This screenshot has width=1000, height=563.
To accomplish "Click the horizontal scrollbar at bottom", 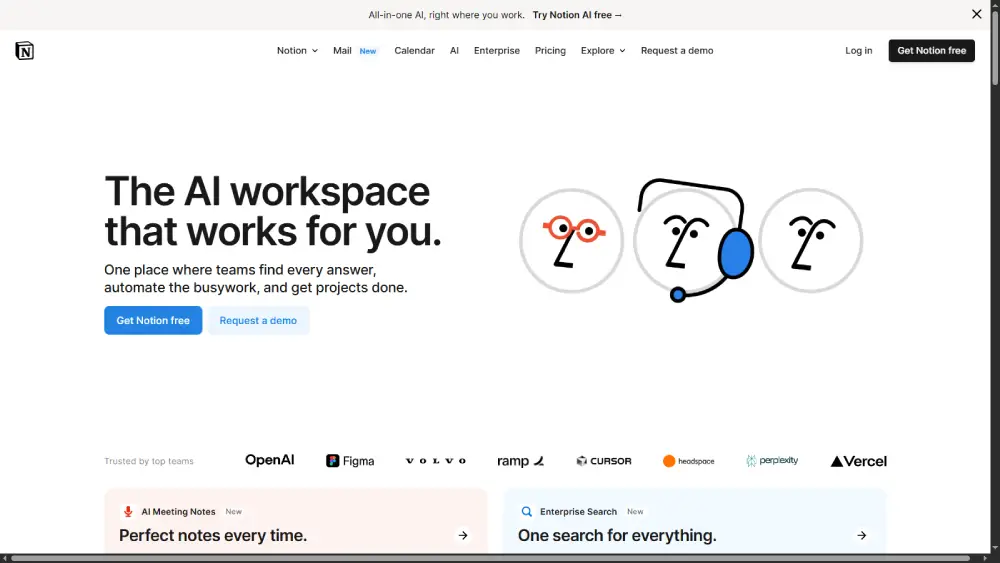I will pyautogui.click(x=490, y=559).
